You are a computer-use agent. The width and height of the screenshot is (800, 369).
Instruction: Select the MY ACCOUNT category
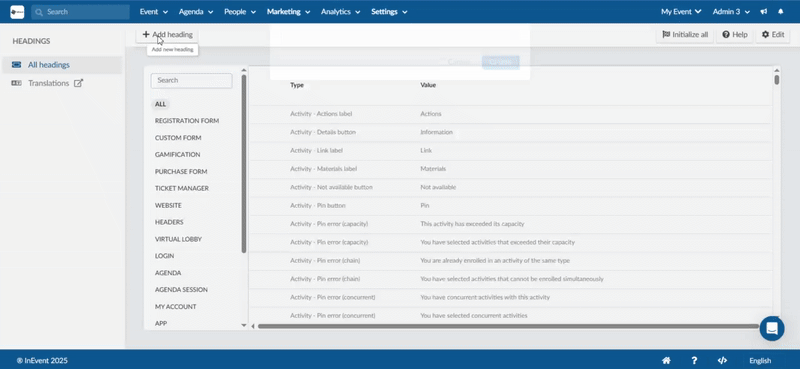pyautogui.click(x=176, y=307)
